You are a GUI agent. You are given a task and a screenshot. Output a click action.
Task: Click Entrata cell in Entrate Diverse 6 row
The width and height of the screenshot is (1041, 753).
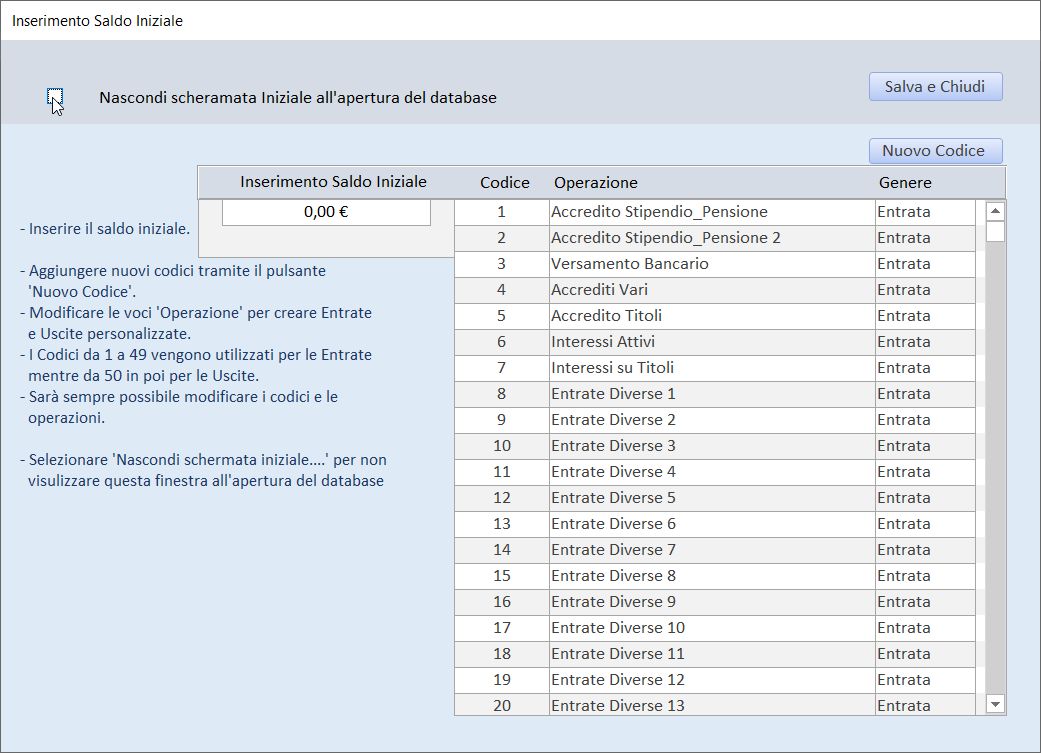pyautogui.click(x=925, y=523)
